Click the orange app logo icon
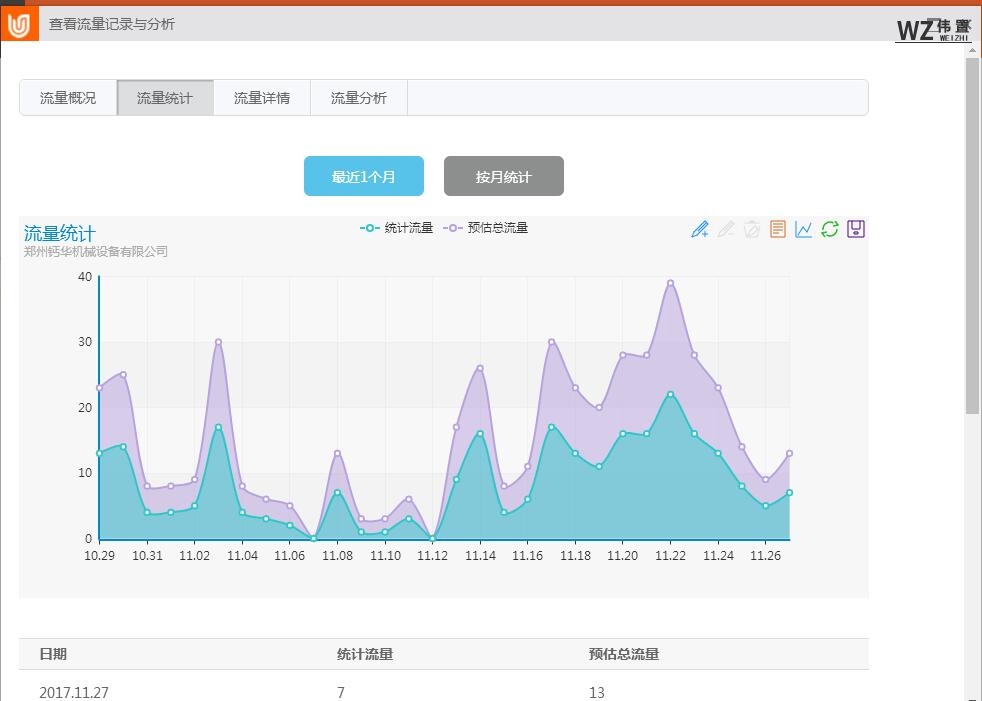Image resolution: width=982 pixels, height=701 pixels. 19,24
